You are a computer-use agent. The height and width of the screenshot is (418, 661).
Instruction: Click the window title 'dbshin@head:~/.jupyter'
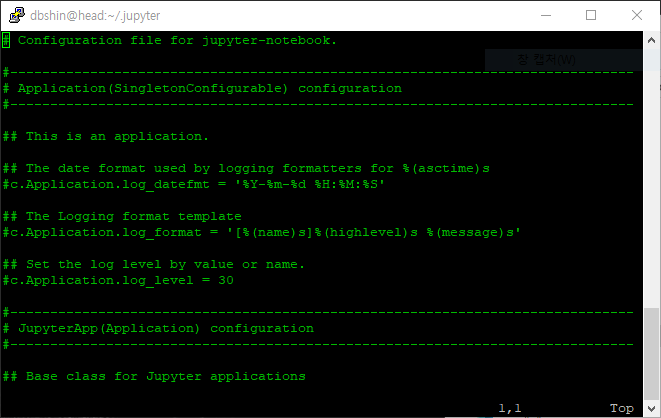coord(95,16)
